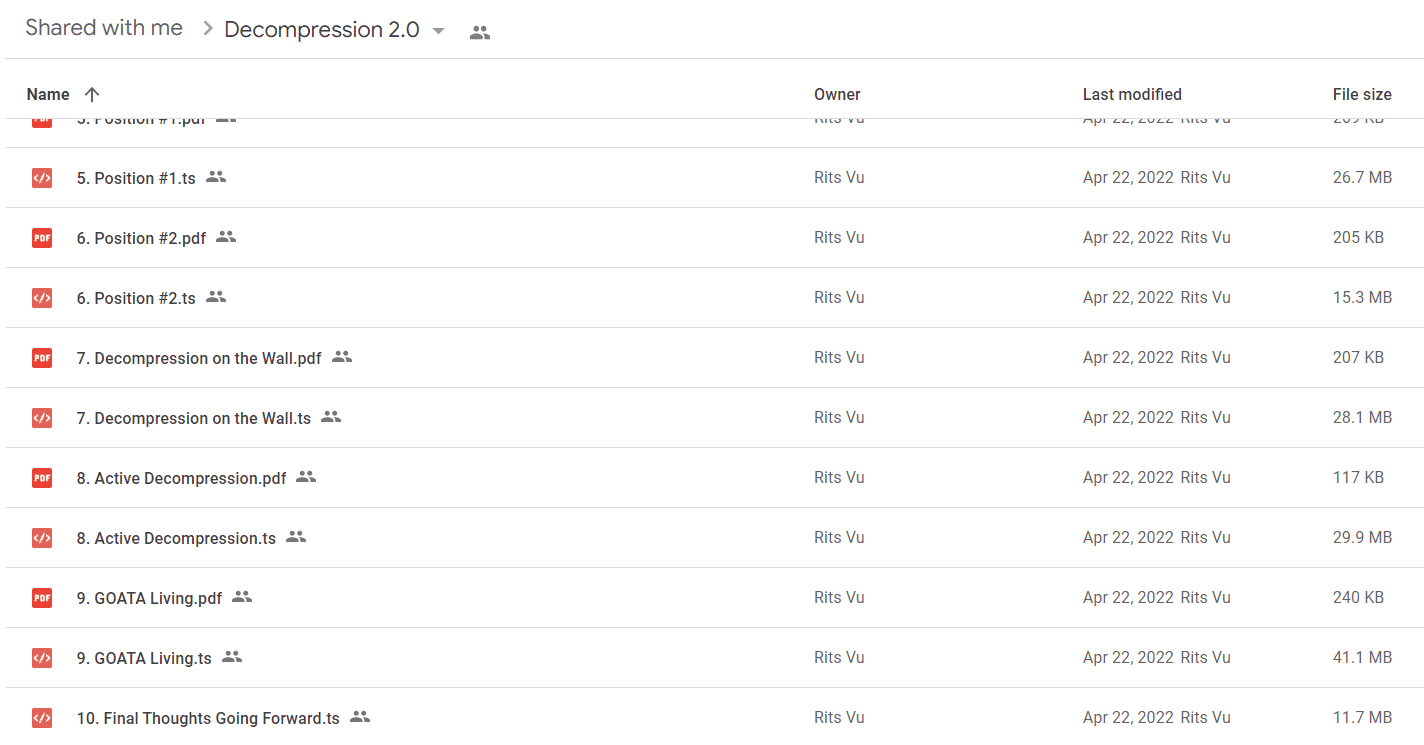Image resolution: width=1424 pixels, height=745 pixels.
Task: Click the Owner column header
Action: (837, 94)
